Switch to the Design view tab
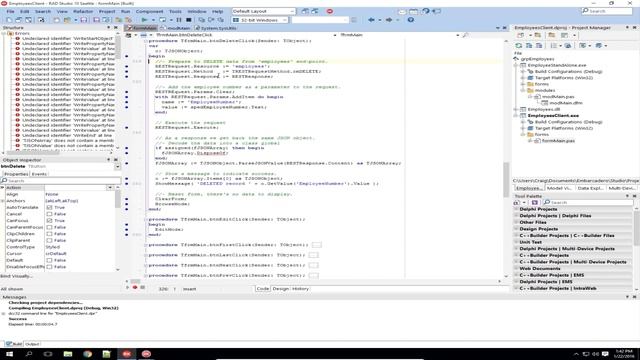Screen dimensions: 640x360 (x=280, y=289)
